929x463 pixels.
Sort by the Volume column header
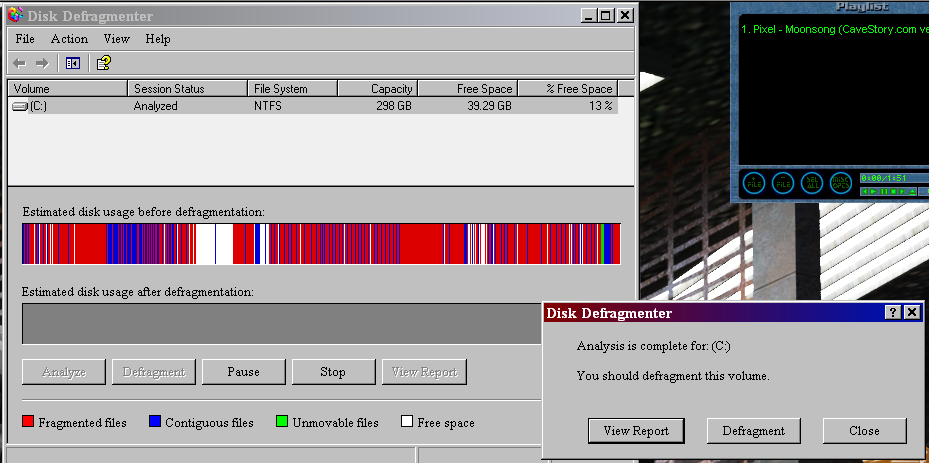coord(68,89)
